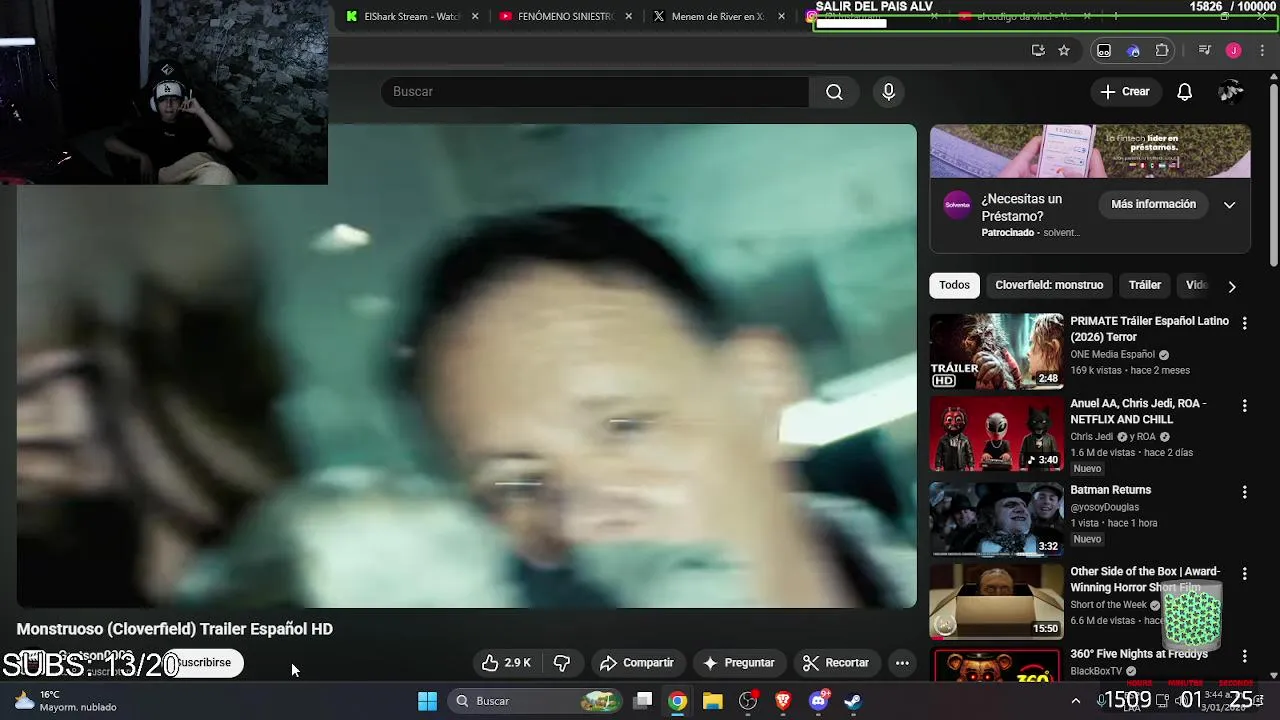Image resolution: width=1280 pixels, height=720 pixels.
Task: Open the YouTube account avatar menu
Action: click(x=1230, y=92)
